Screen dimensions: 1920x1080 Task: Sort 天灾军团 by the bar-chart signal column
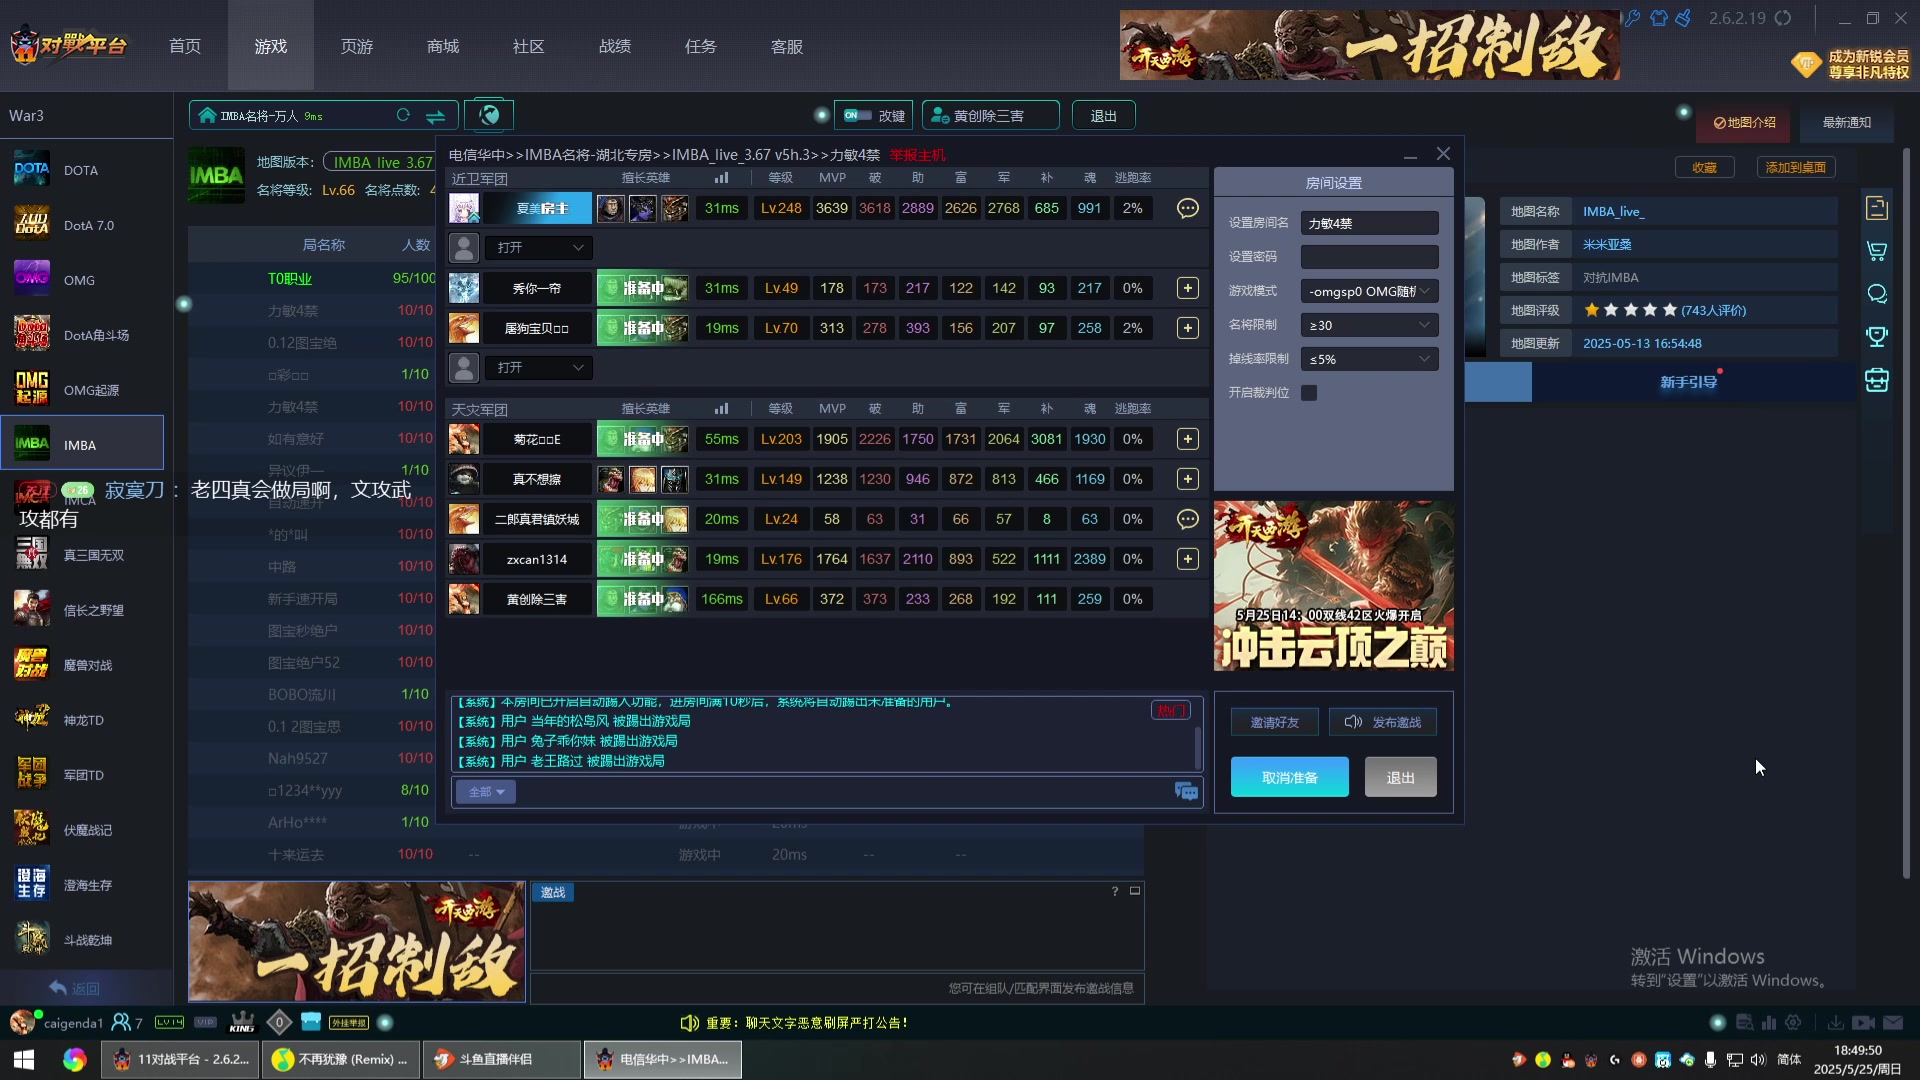point(721,409)
